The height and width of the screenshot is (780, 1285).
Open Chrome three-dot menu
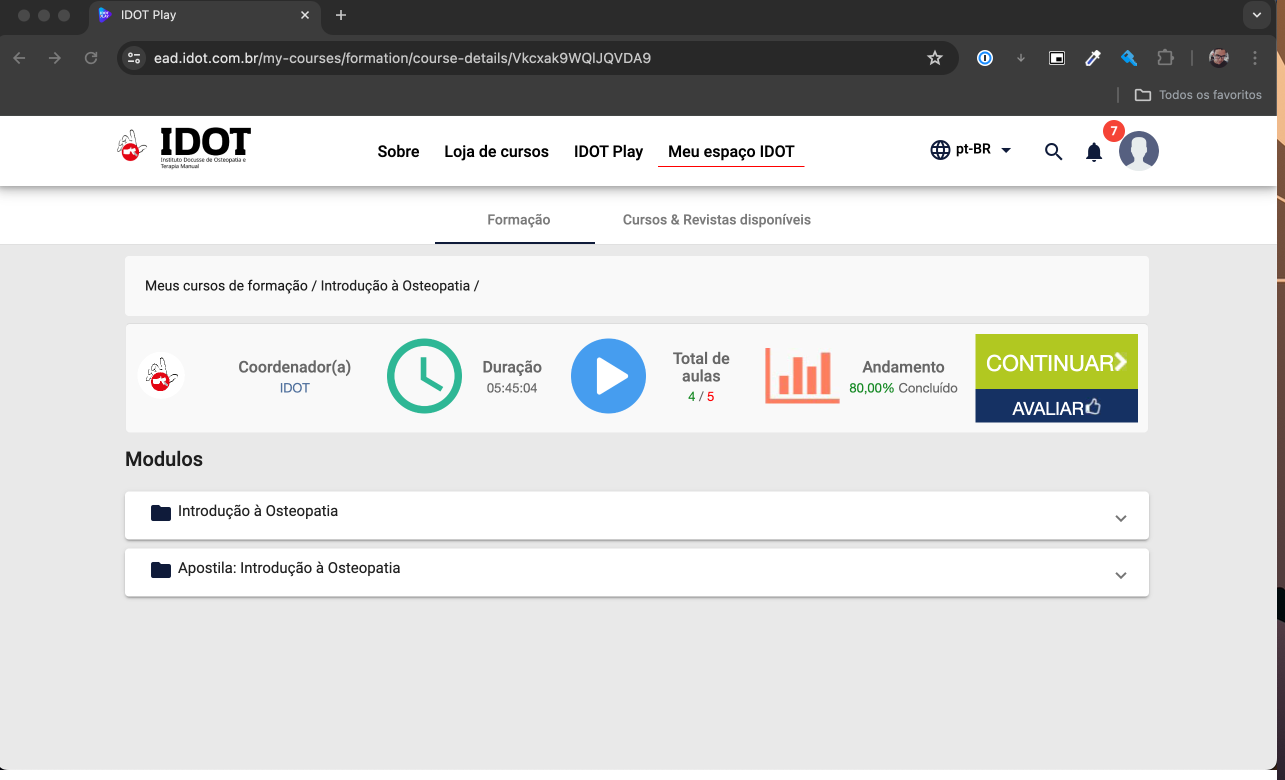[x=1255, y=58]
